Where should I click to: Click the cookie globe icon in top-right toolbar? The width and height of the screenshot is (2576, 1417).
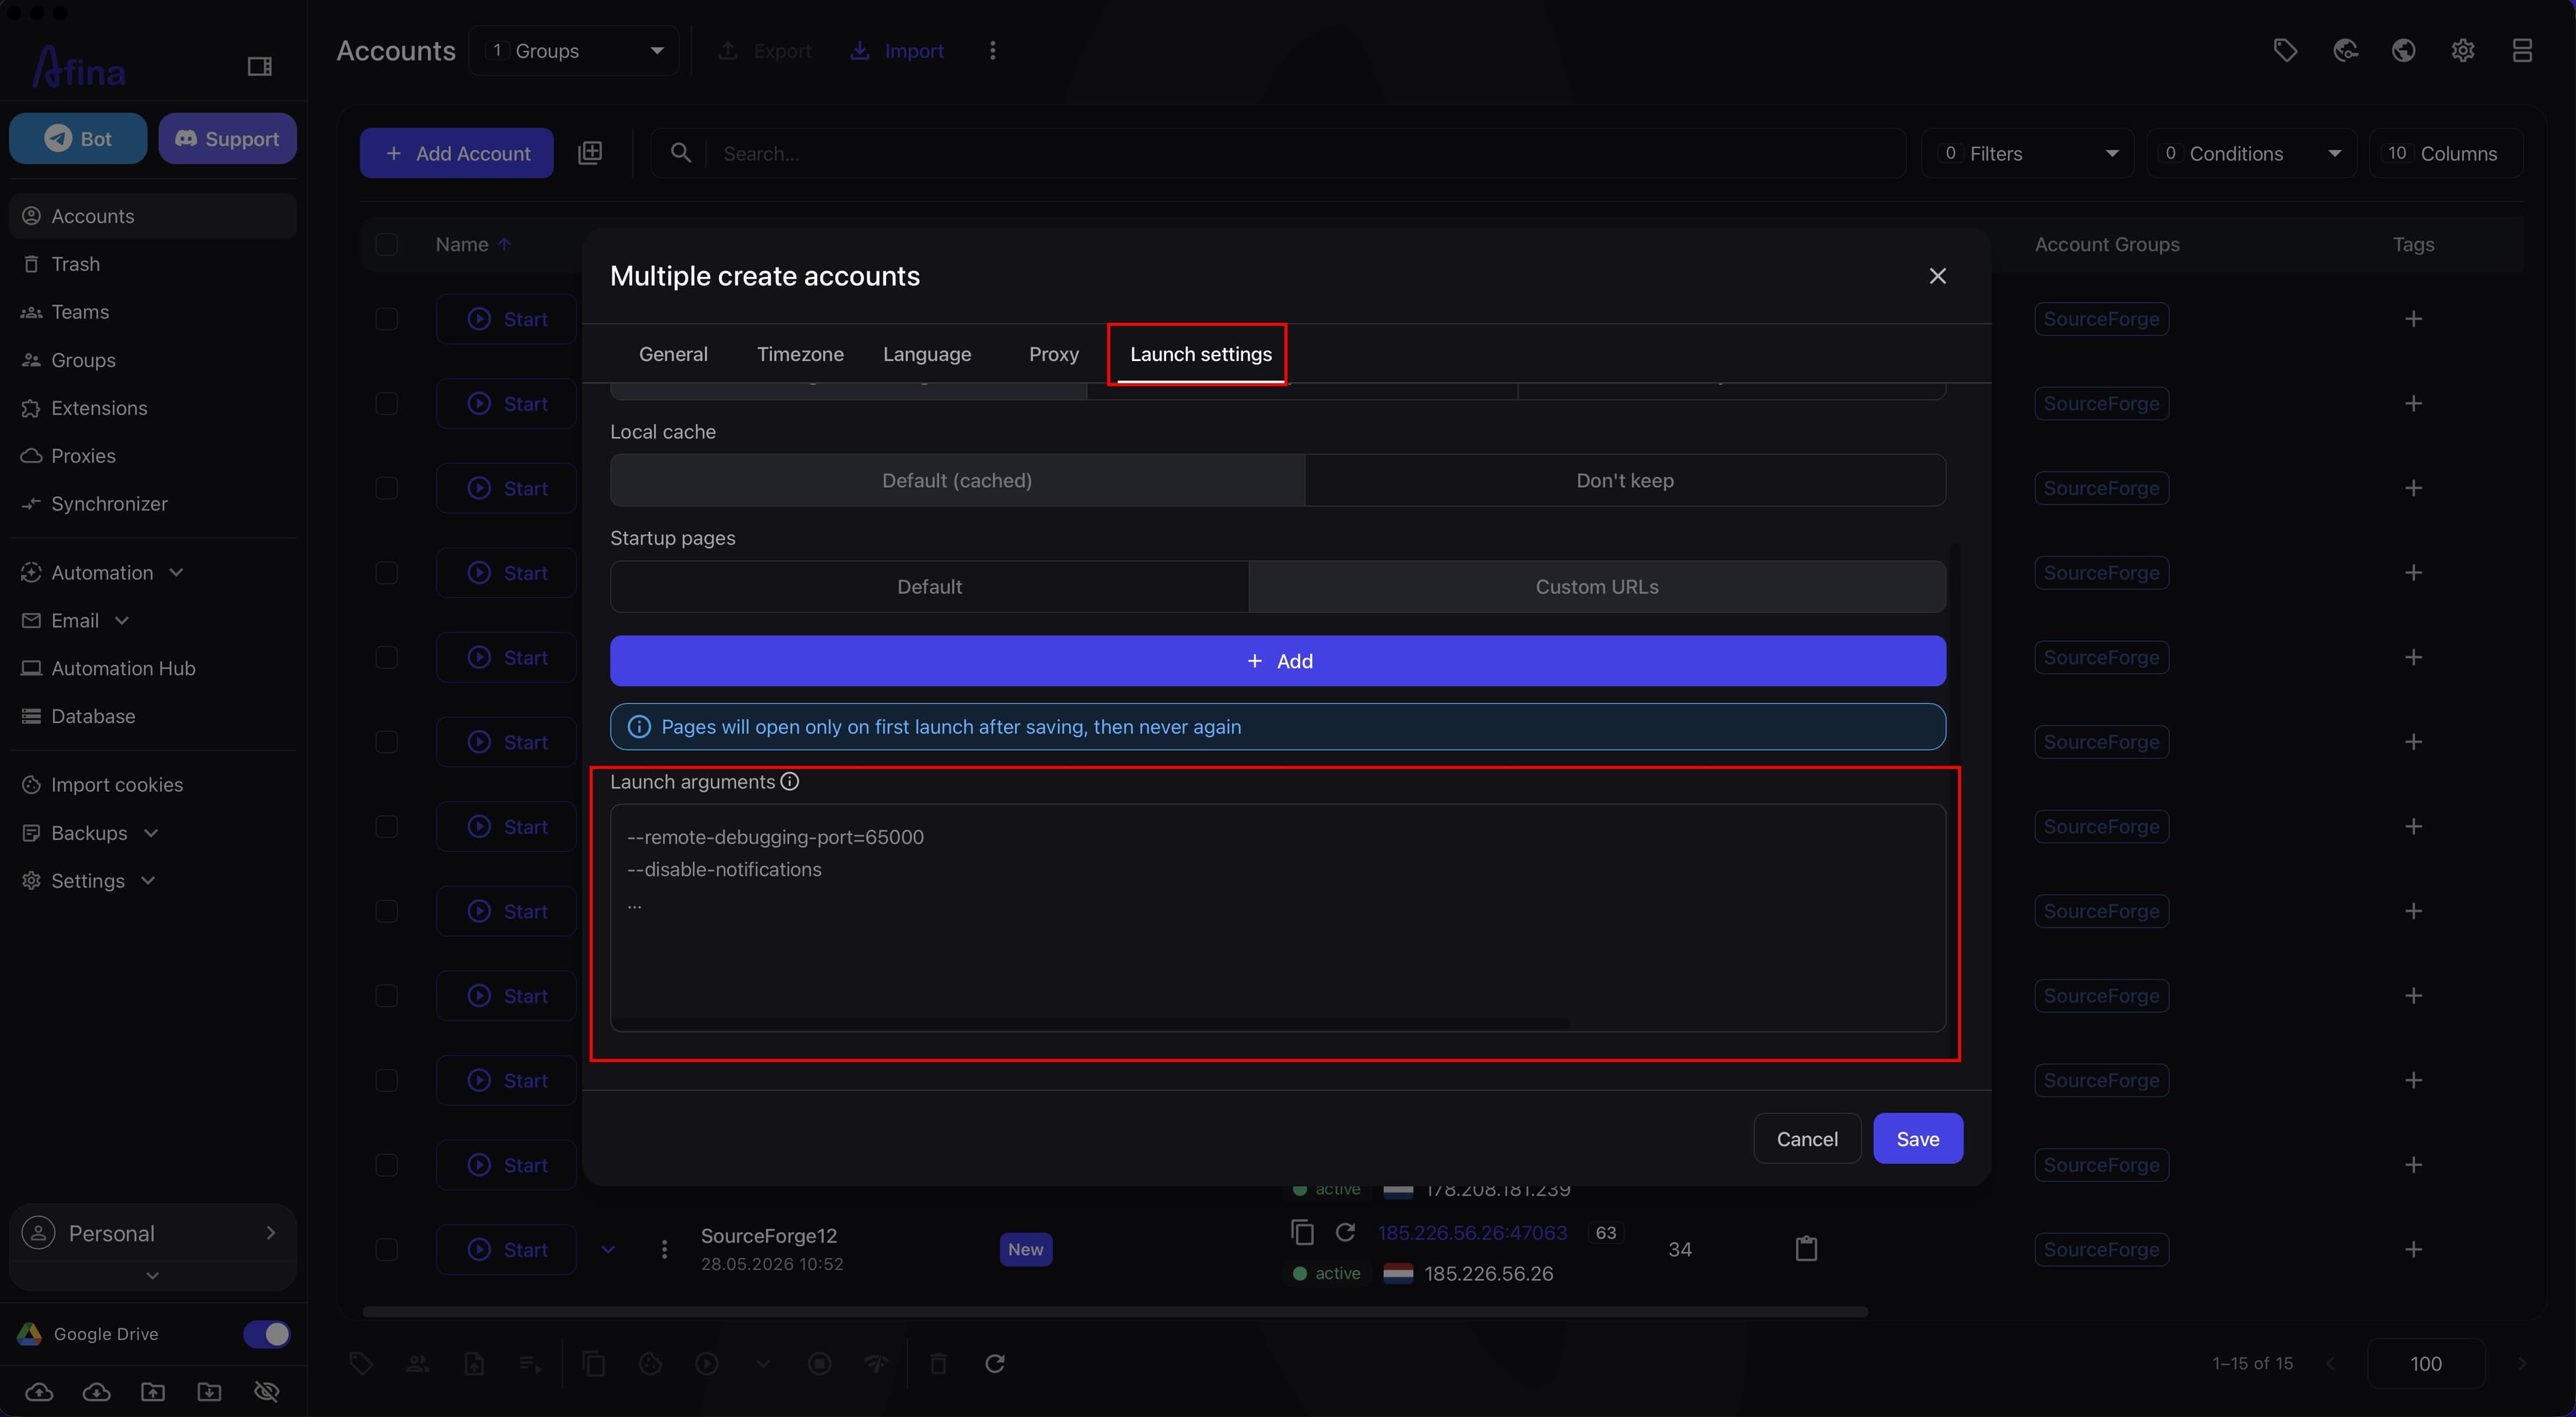click(2345, 51)
